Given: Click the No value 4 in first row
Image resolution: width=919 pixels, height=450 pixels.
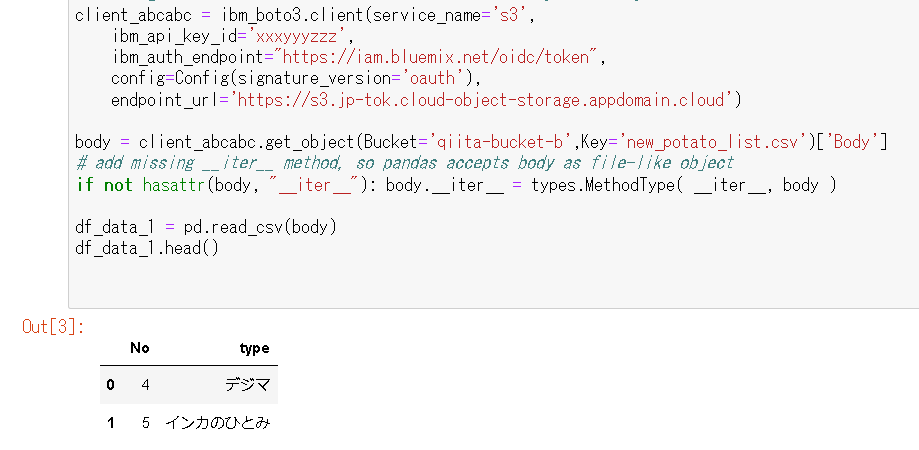Looking at the screenshot, I should [x=145, y=384].
